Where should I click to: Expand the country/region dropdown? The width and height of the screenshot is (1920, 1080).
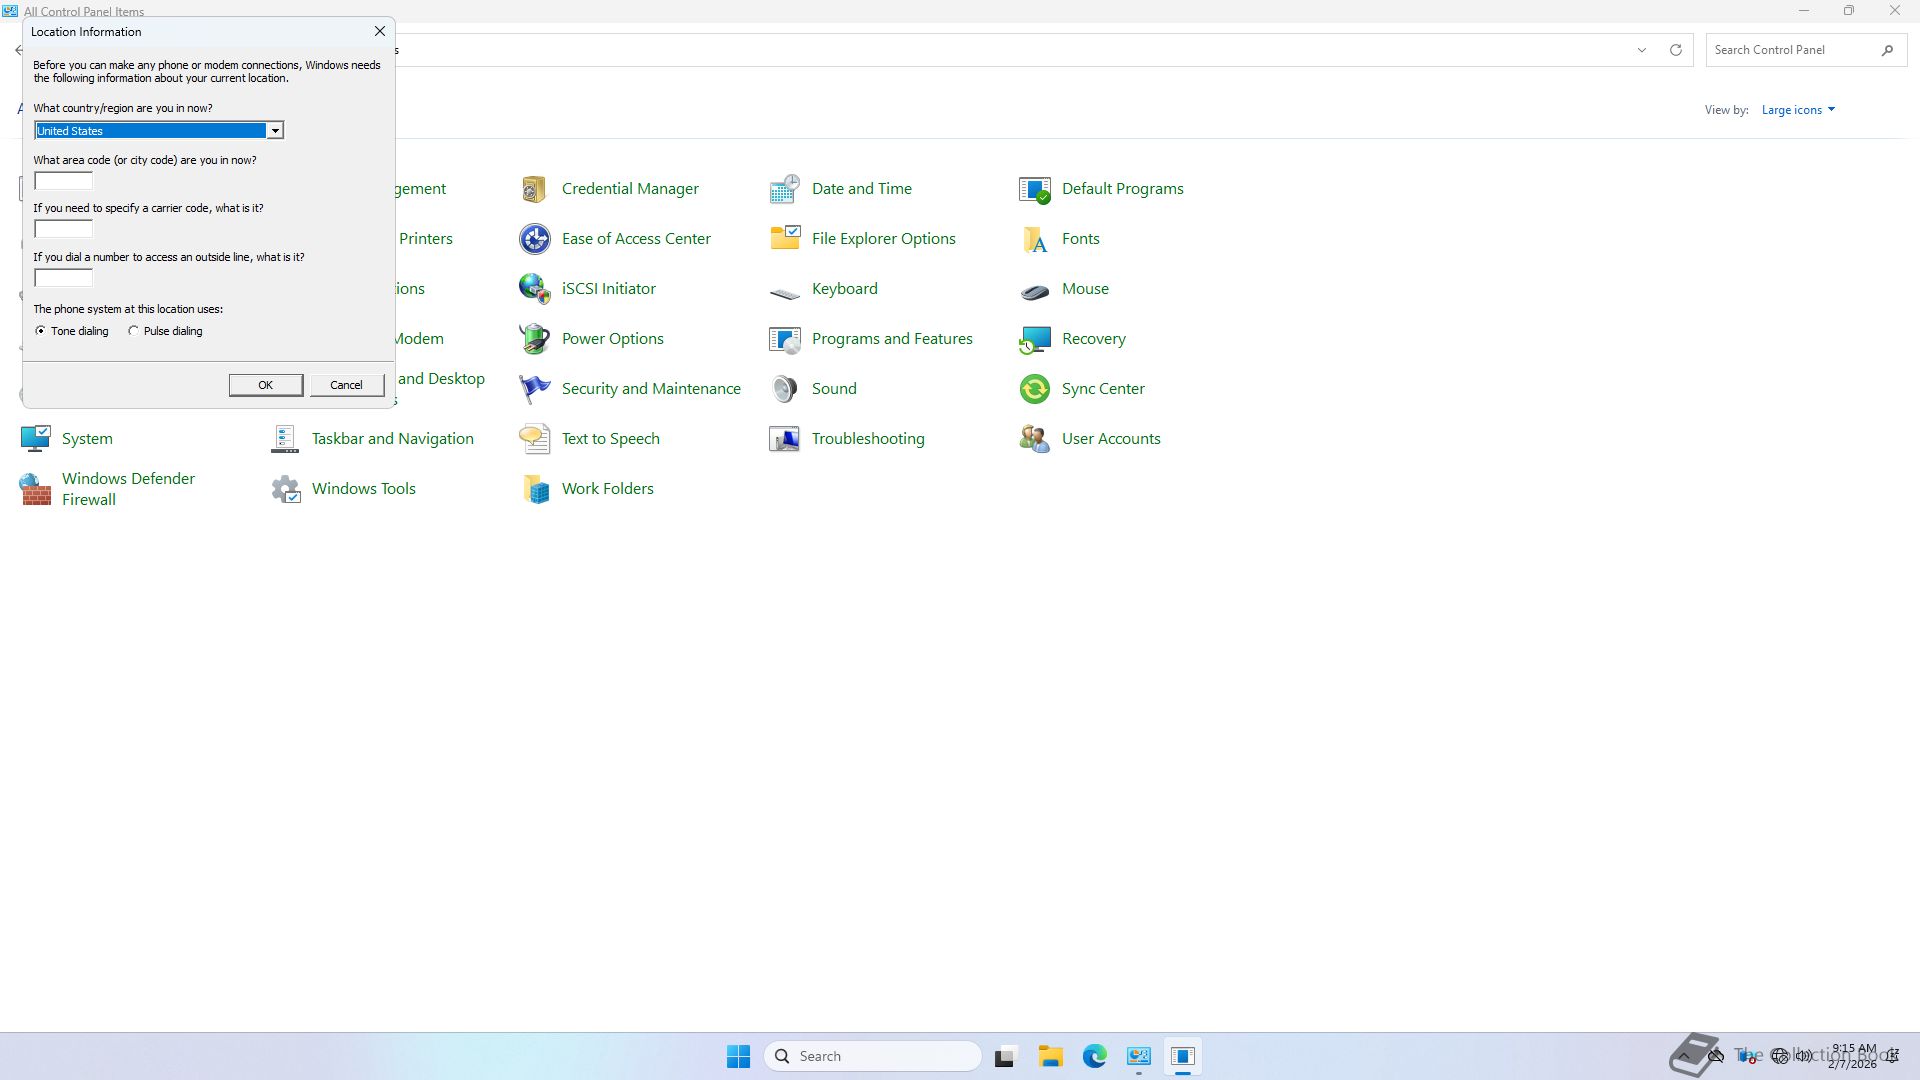pos(274,131)
